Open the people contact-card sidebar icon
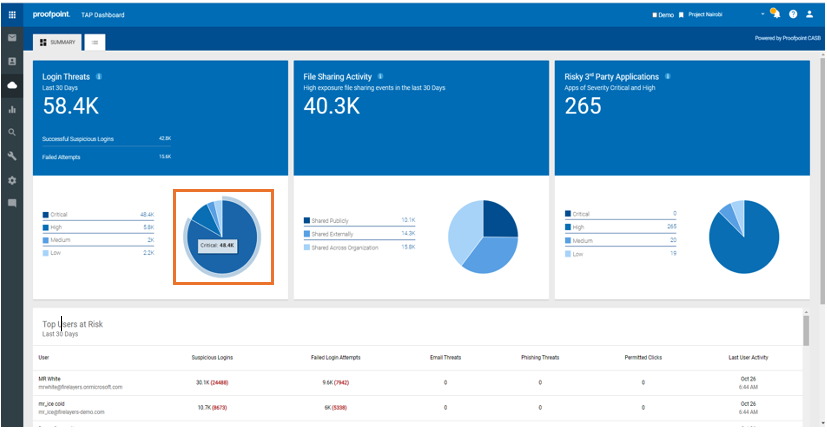 tap(12, 62)
